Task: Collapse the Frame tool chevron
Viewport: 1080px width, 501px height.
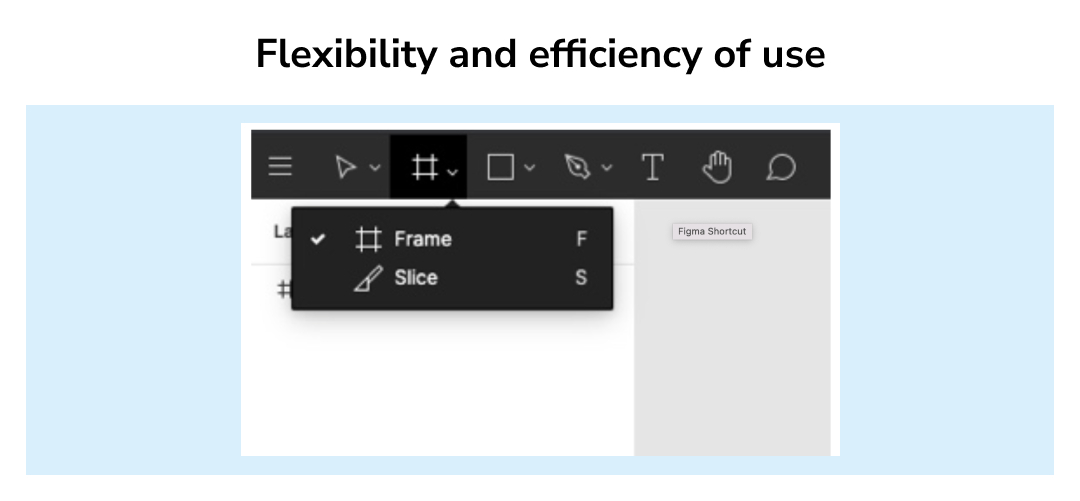Action: pos(453,172)
